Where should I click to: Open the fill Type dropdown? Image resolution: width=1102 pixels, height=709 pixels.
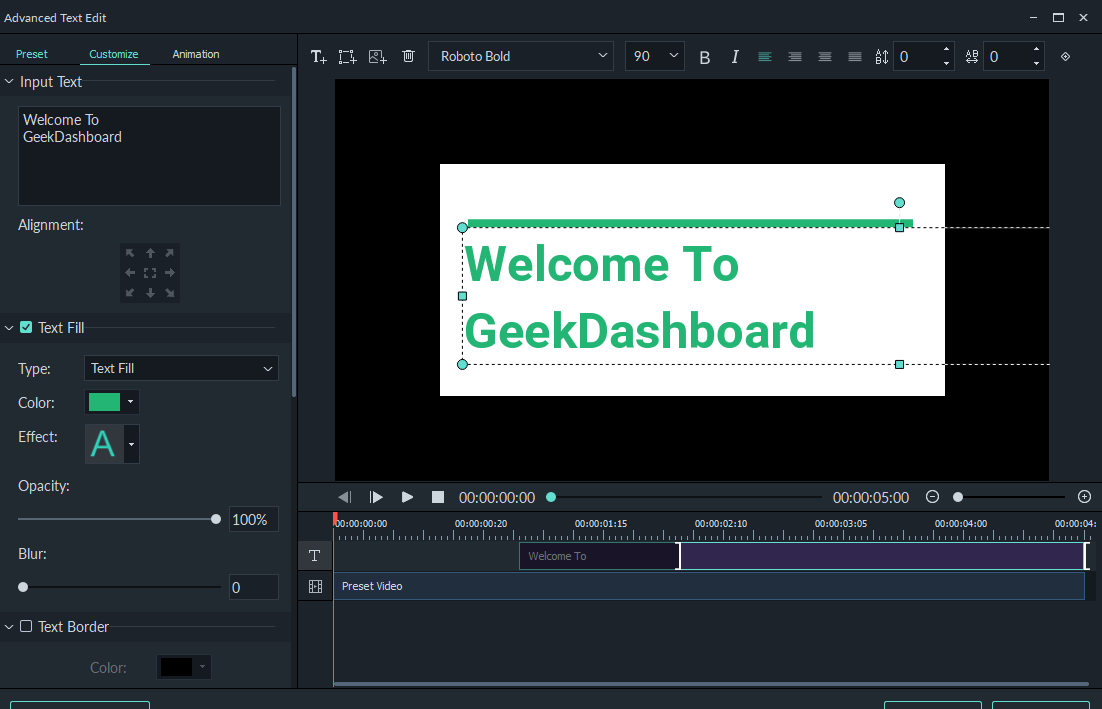click(180, 368)
